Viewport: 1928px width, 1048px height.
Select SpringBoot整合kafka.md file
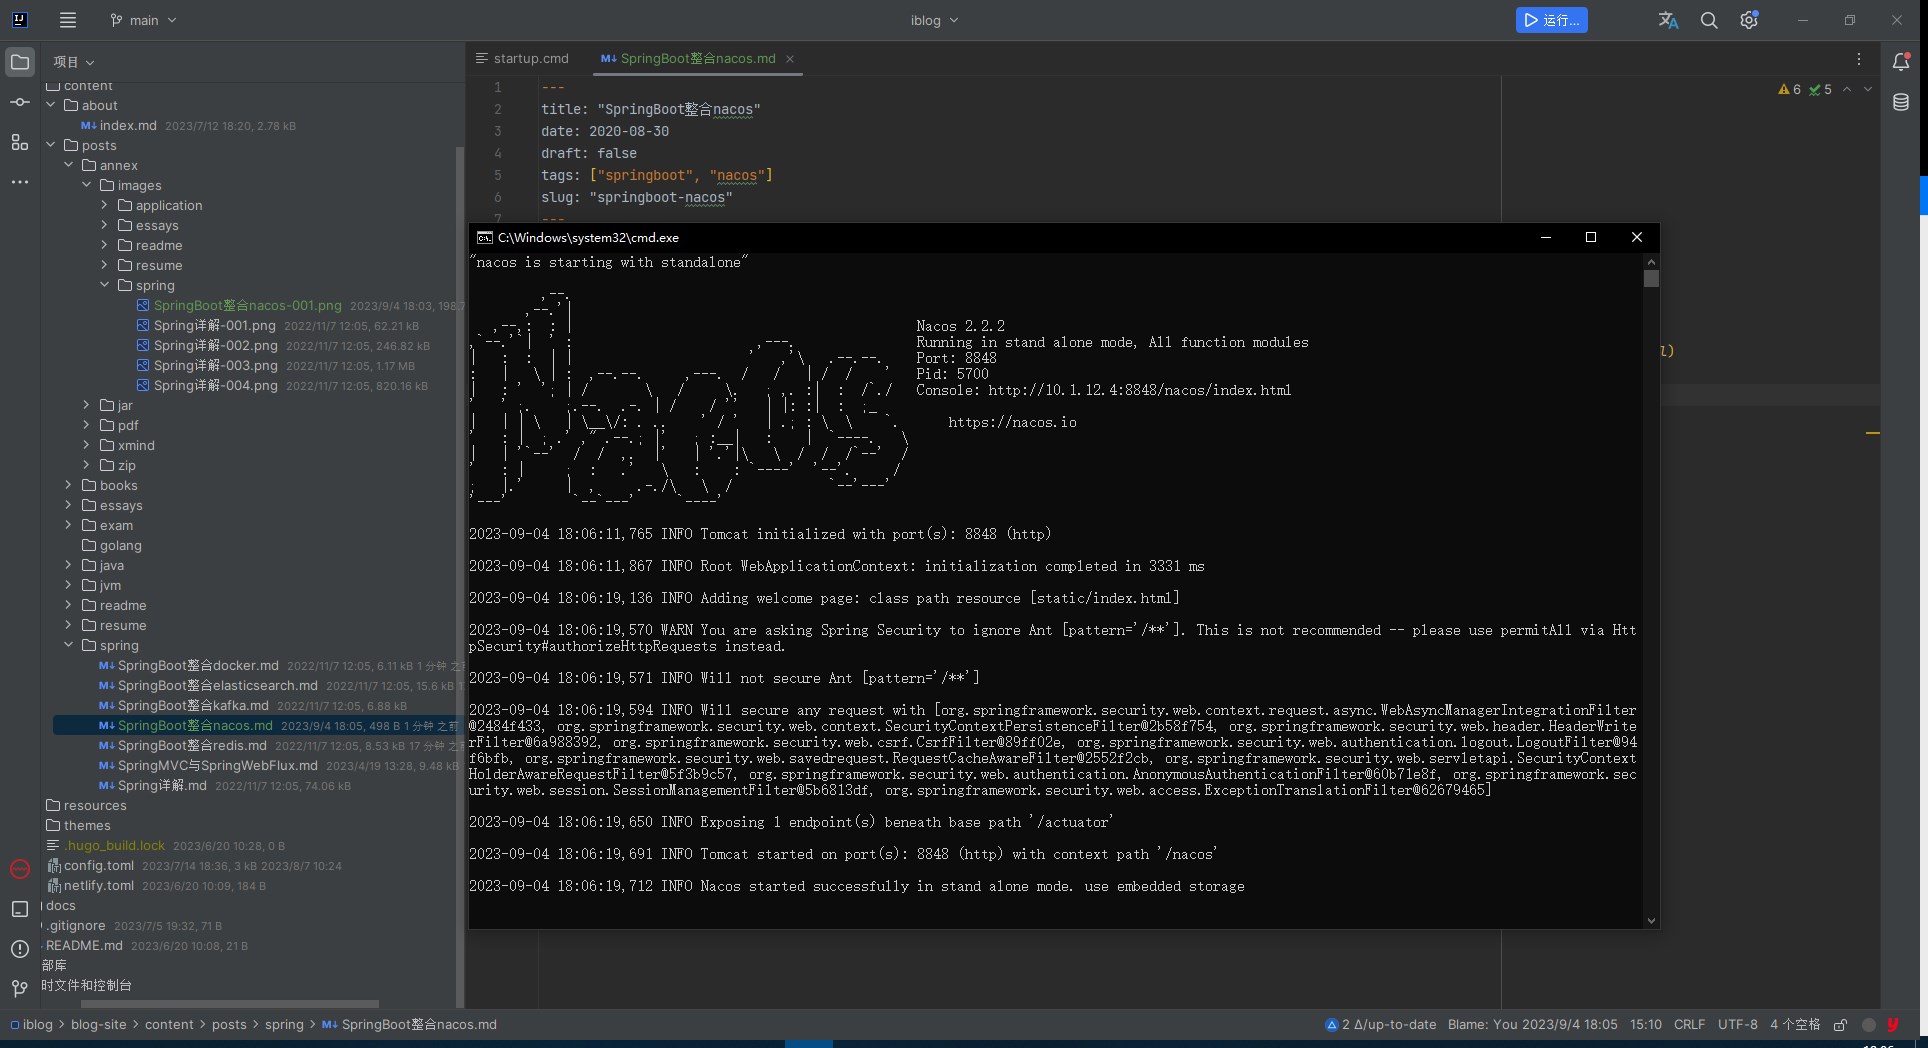(193, 705)
